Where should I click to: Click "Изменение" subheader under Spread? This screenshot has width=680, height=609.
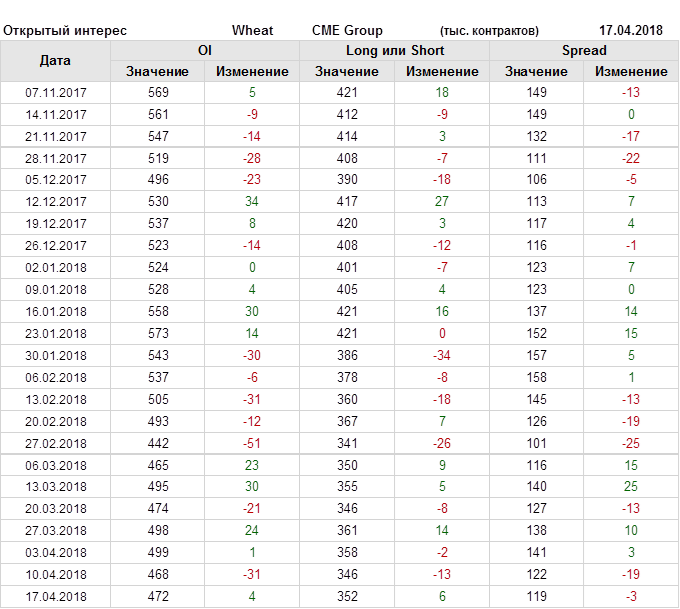coord(631,71)
